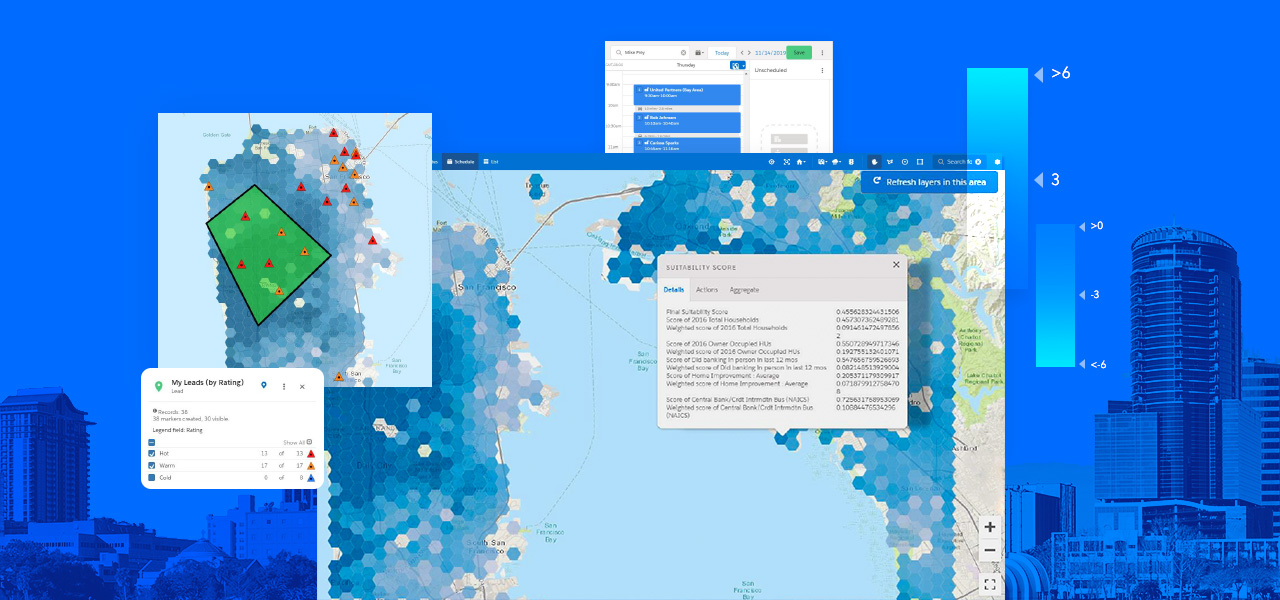1280x600 pixels.
Task: Toggle the select-all checkbox in My Leads legend
Action: tap(152, 442)
